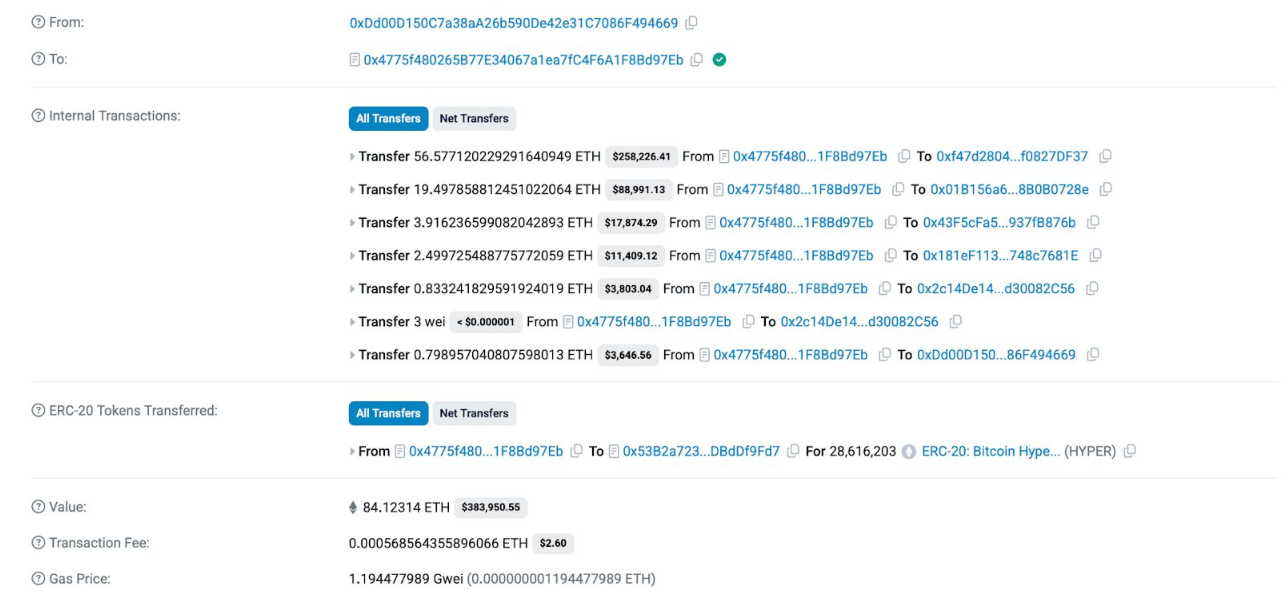Image resolution: width=1288 pixels, height=592 pixels.
Task: Open sender address 0xDd00D150C7a38aA26b590De42e31C7086F494669
Action: 513,23
